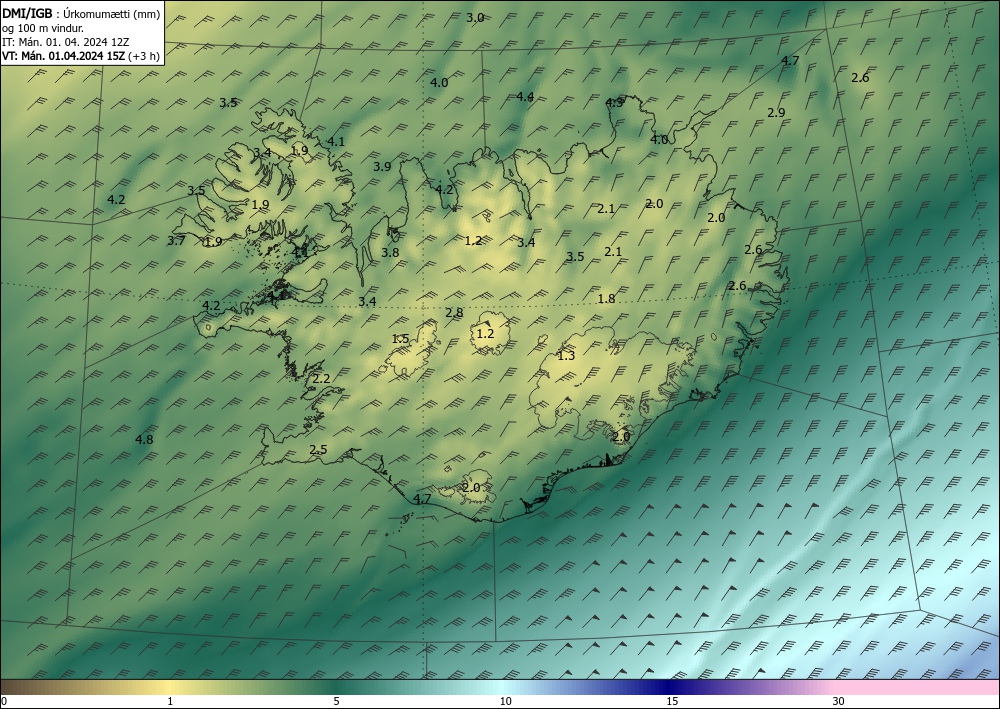Click the 4.8 value over the ocean

click(144, 439)
